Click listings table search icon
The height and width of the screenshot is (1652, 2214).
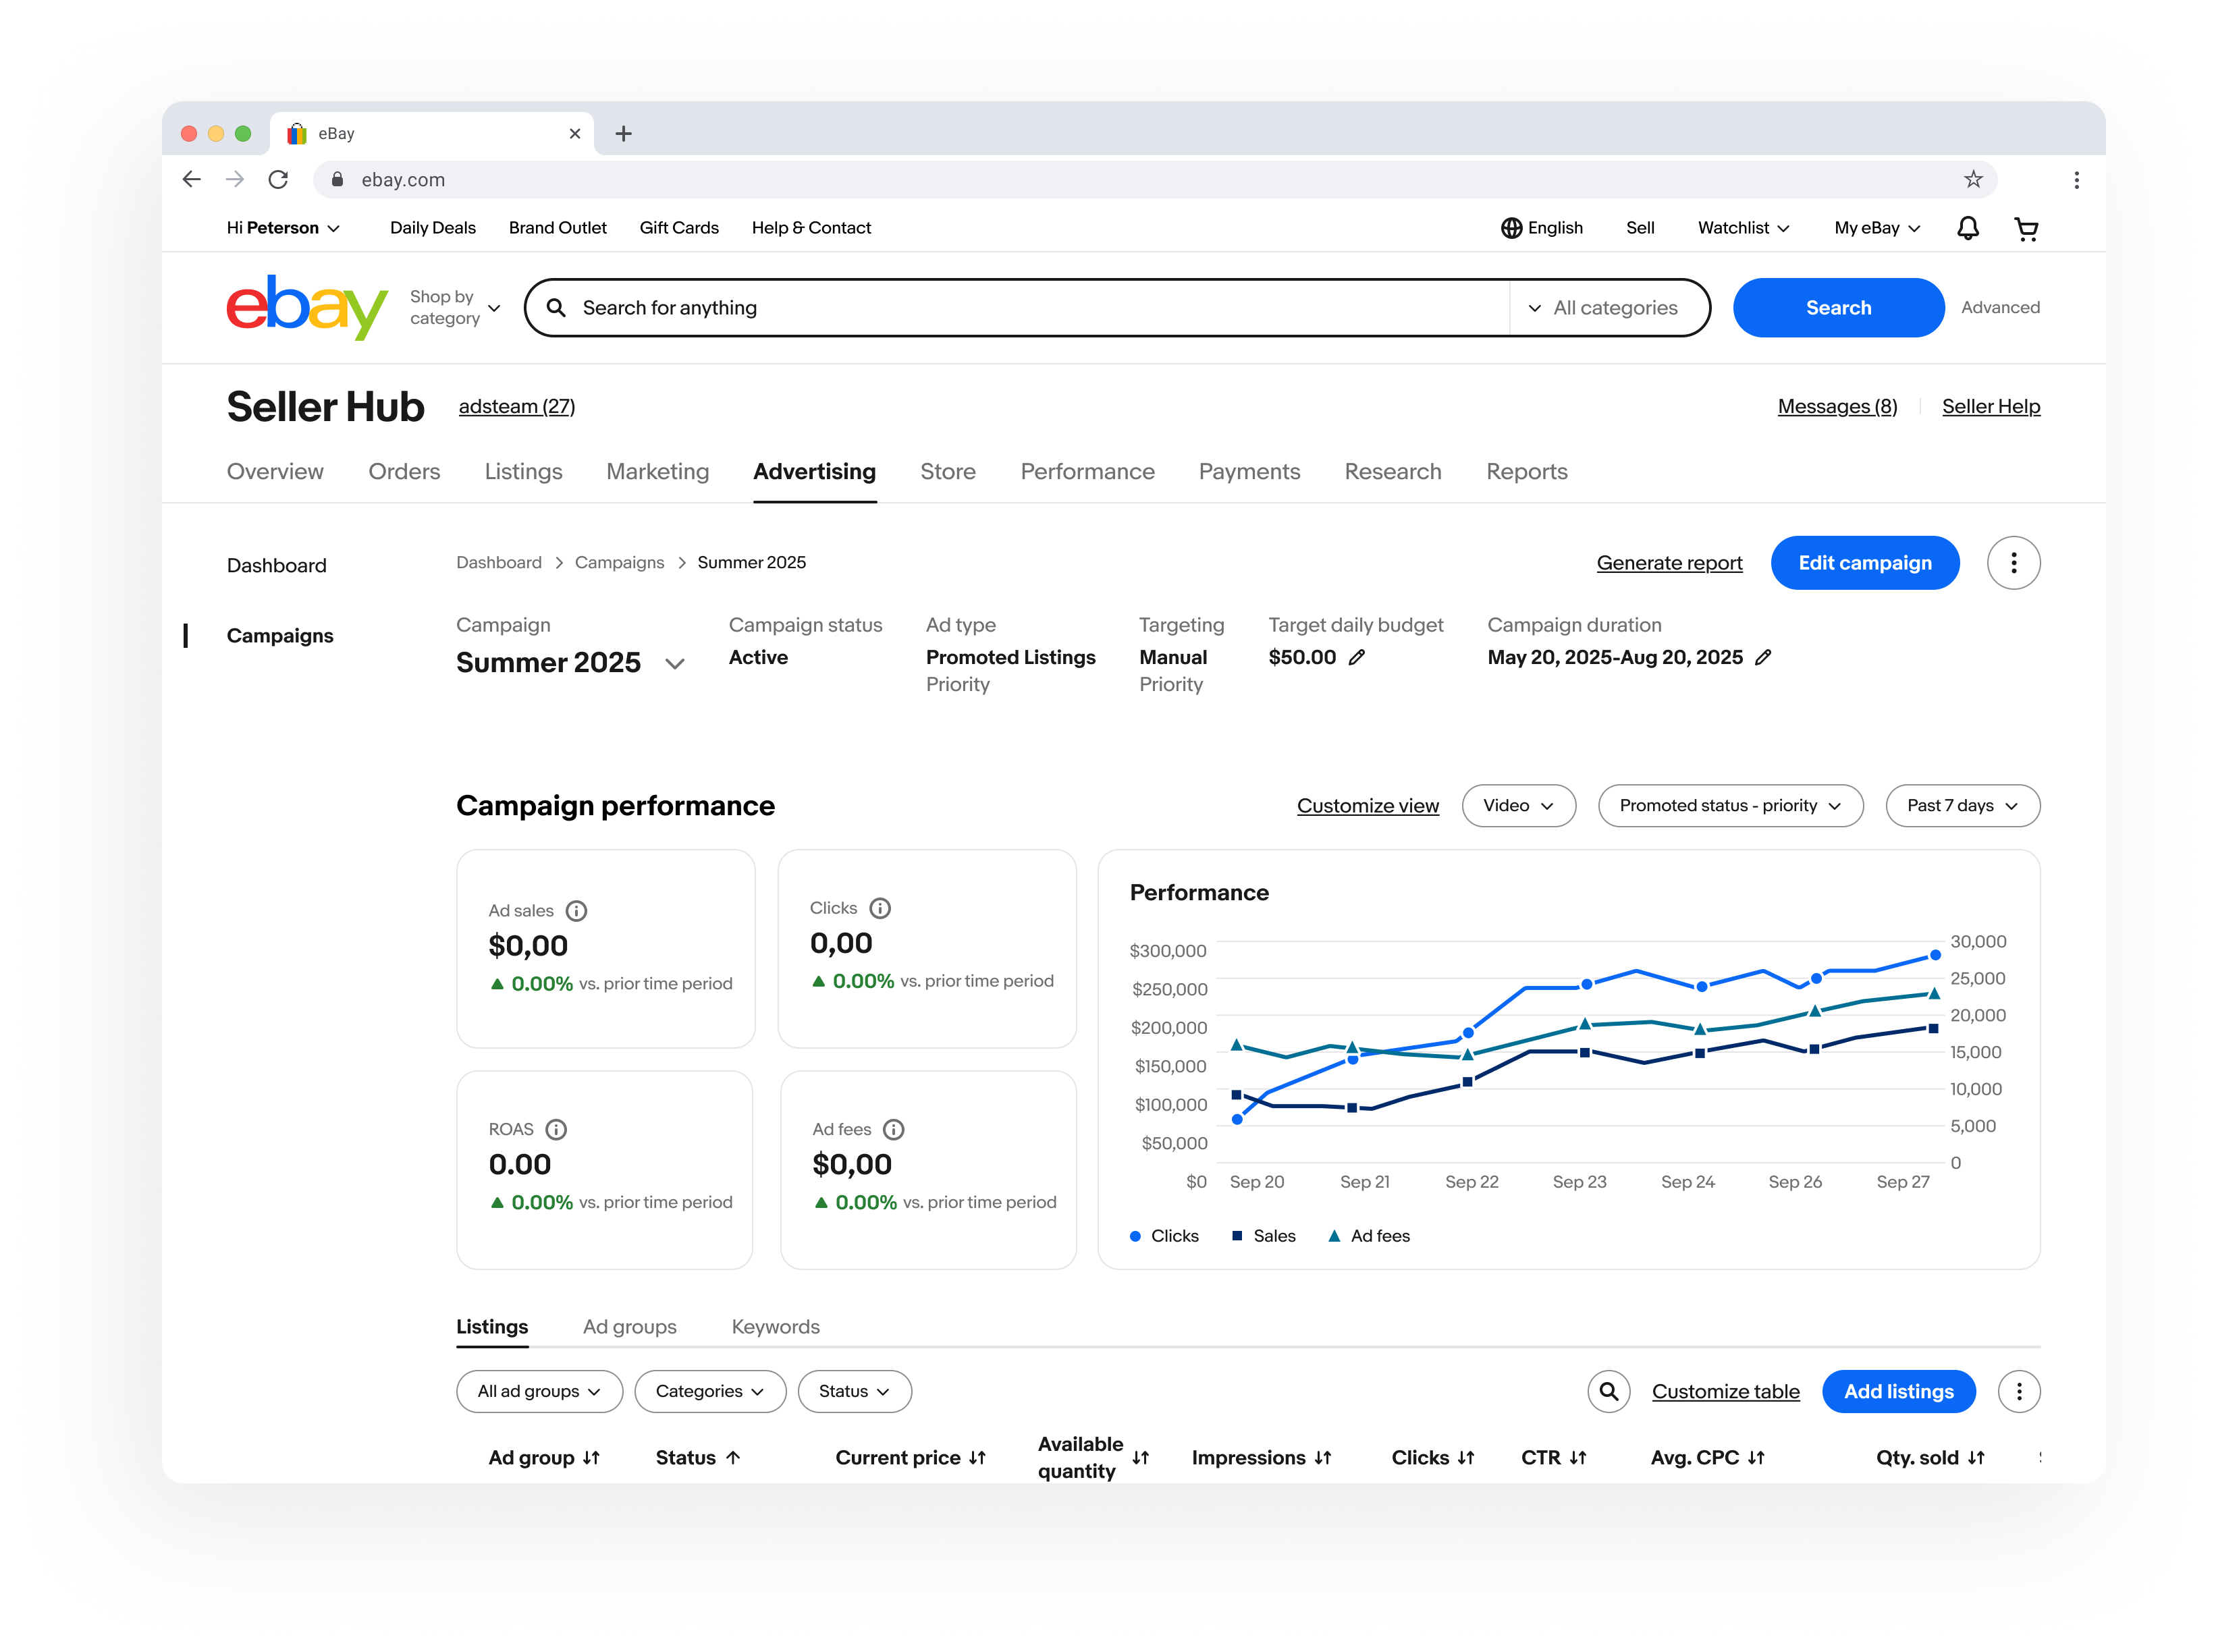[1608, 1391]
